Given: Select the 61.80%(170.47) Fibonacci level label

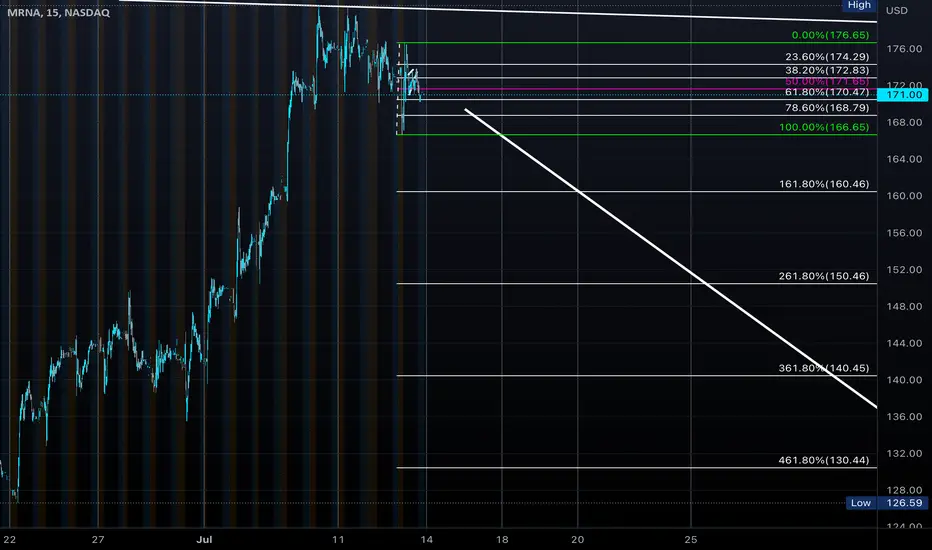Looking at the screenshot, I should [827, 92].
